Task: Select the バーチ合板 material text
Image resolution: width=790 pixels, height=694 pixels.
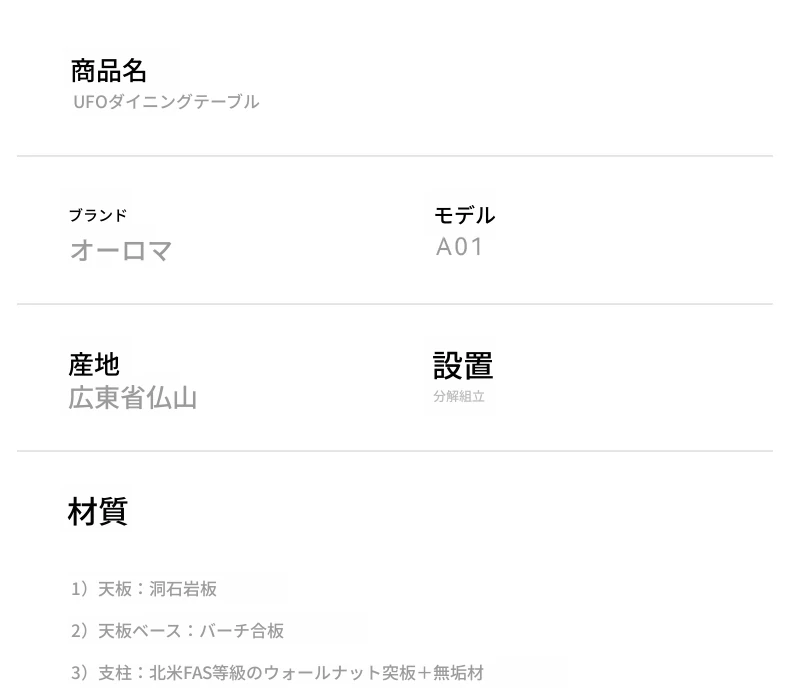Action: point(241,631)
